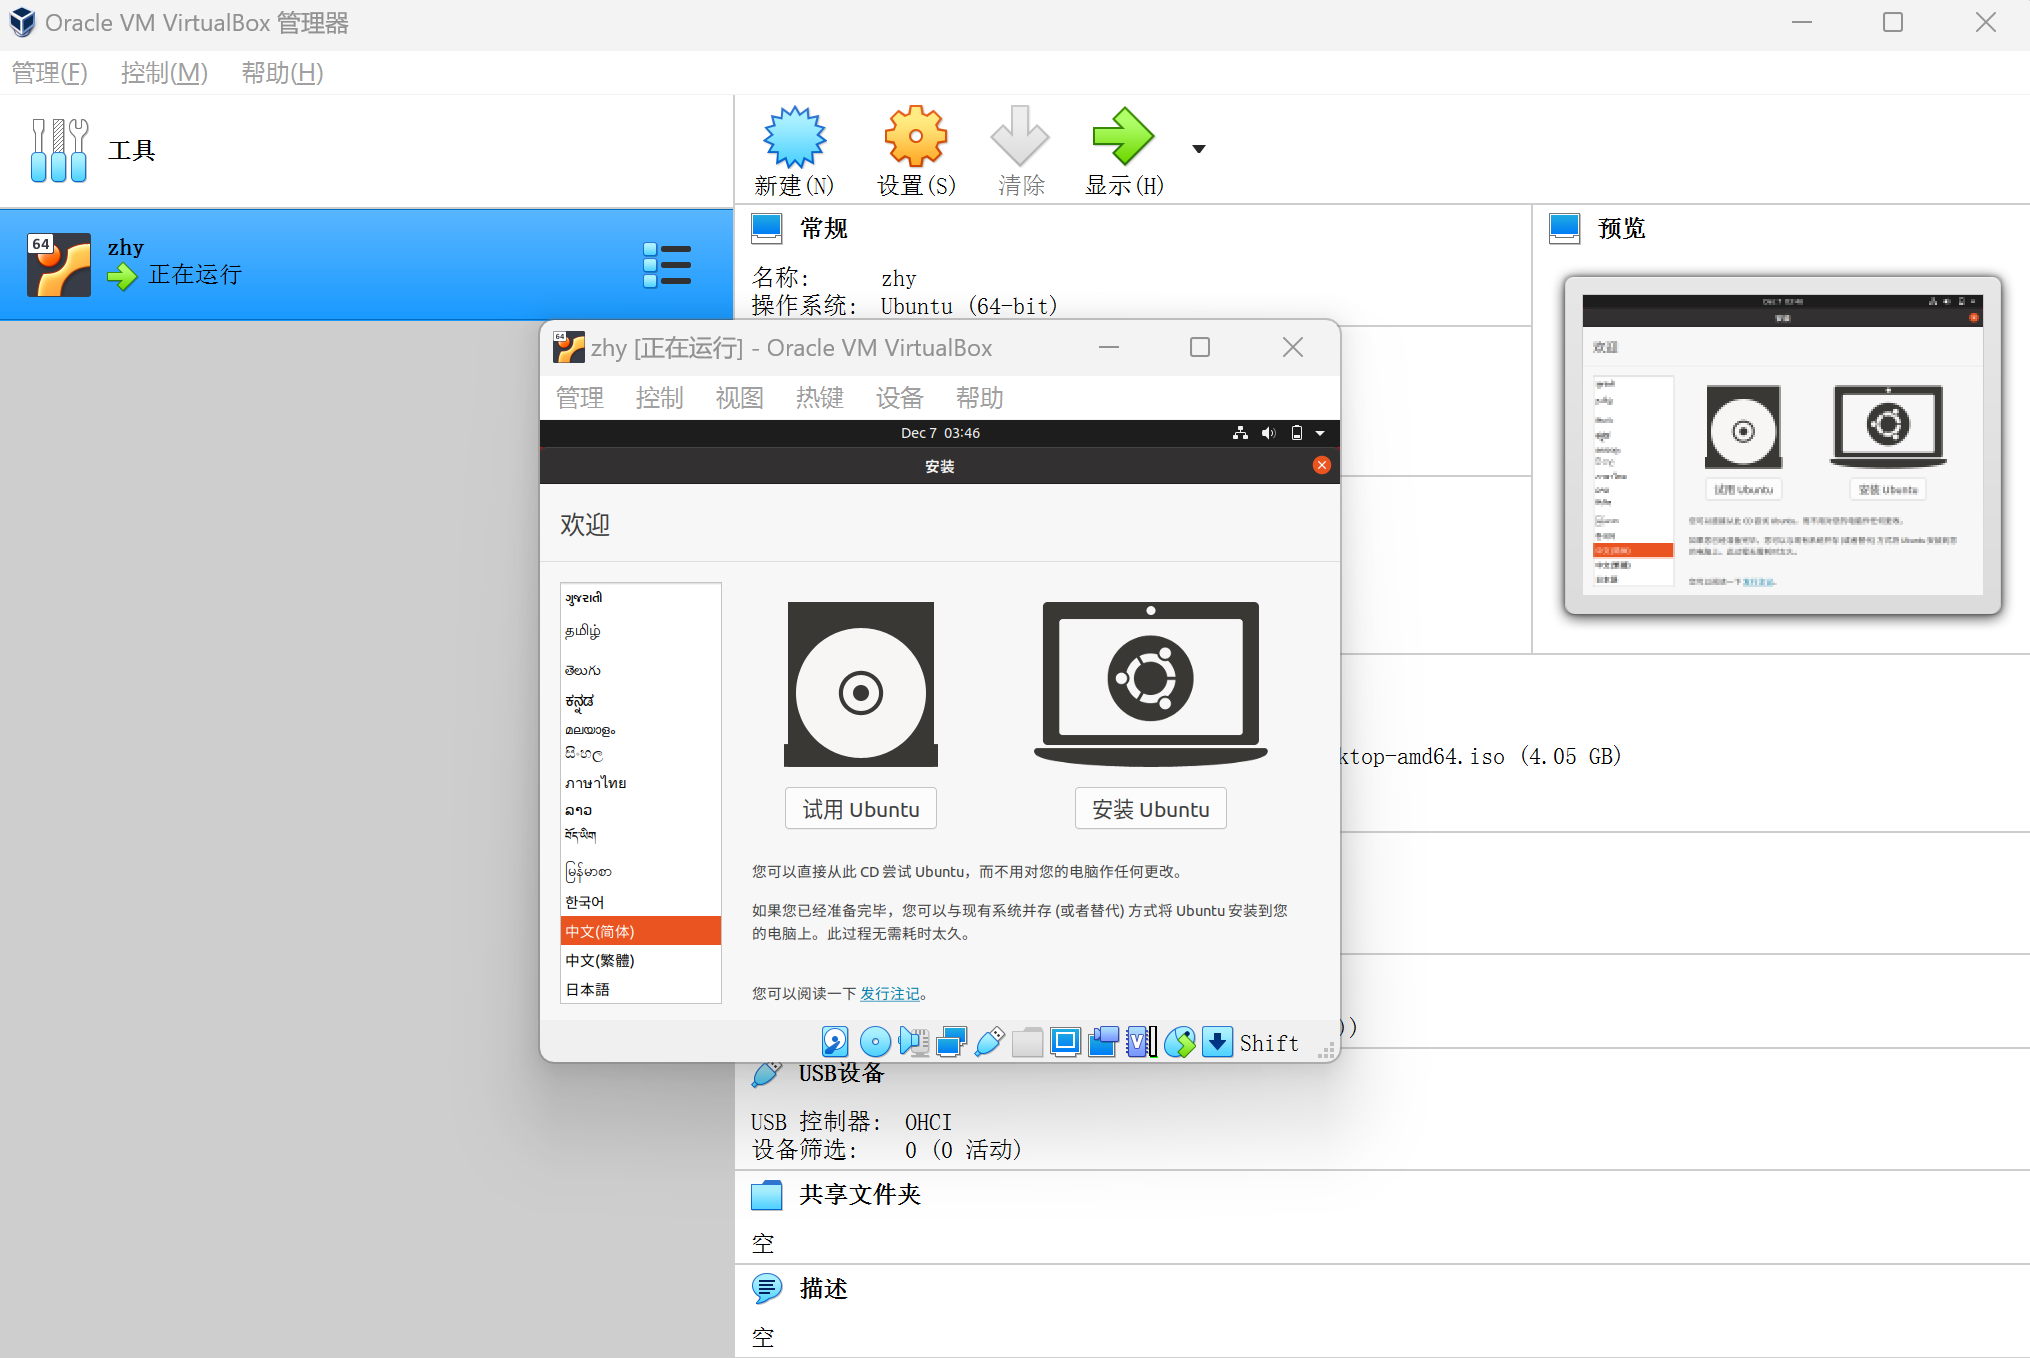Select ภาษาไทย language

(x=641, y=783)
